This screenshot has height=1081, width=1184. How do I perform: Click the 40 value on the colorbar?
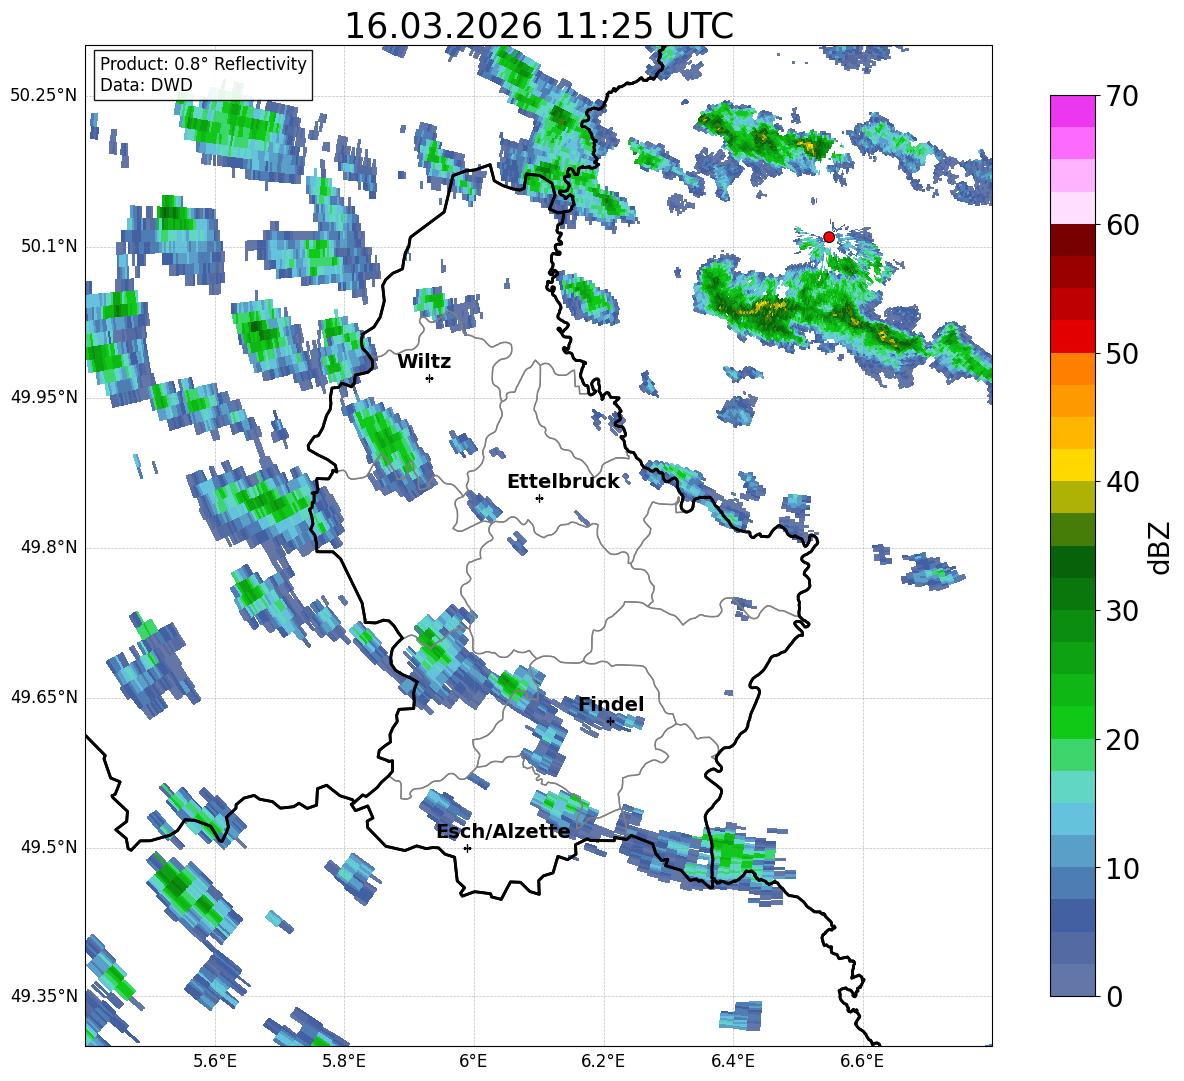pyautogui.click(x=1122, y=482)
